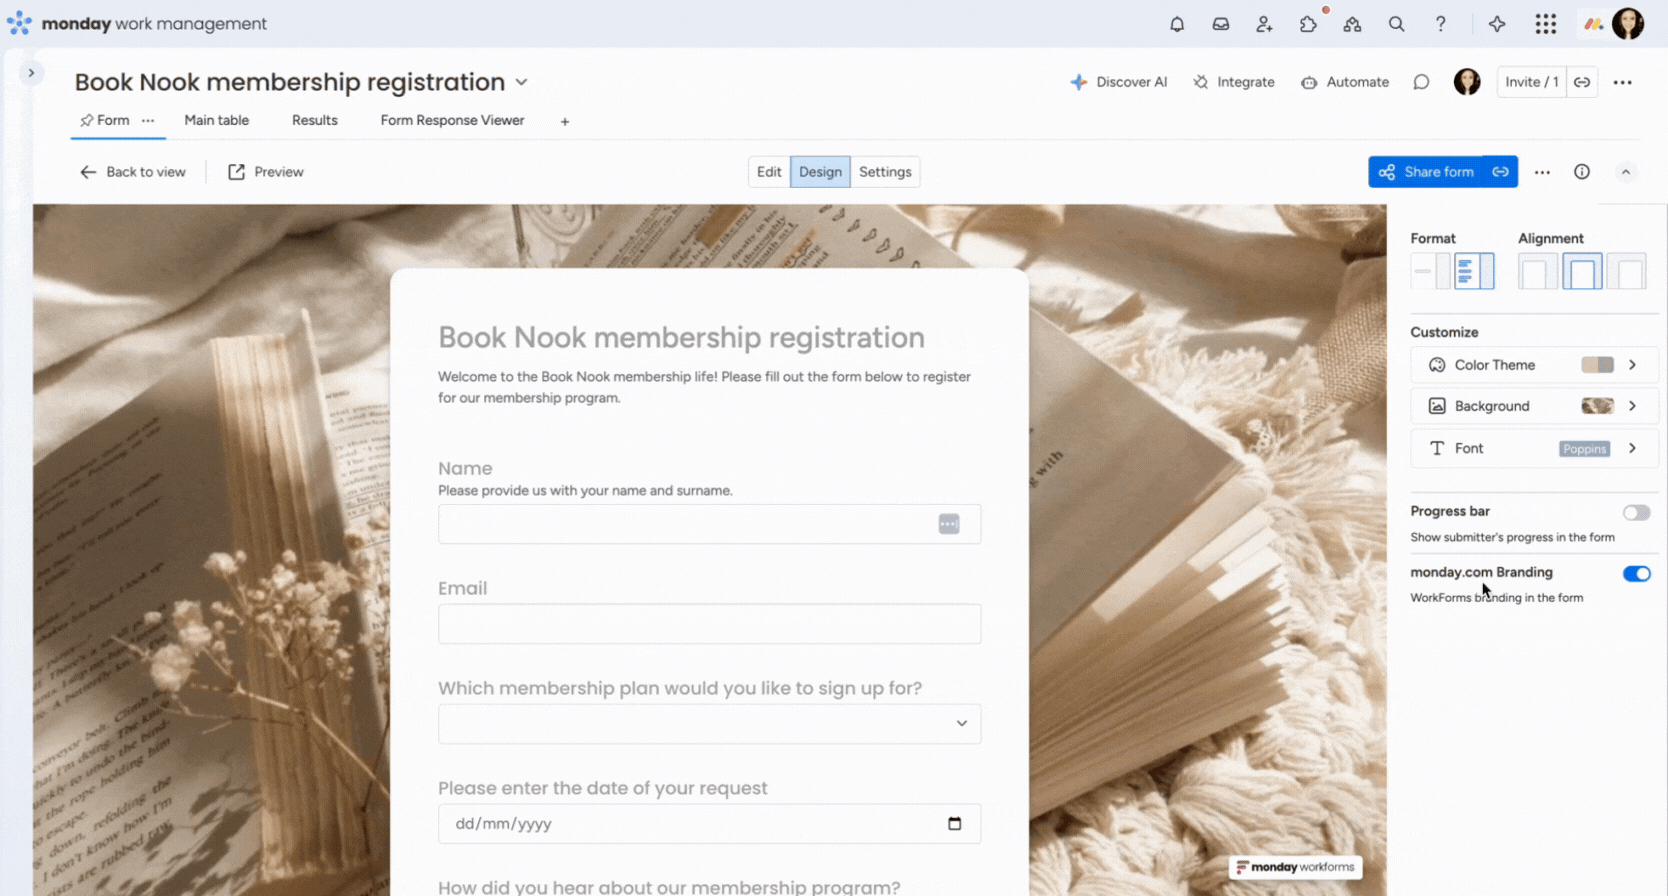Choose center Alignment layout

click(x=1582, y=271)
